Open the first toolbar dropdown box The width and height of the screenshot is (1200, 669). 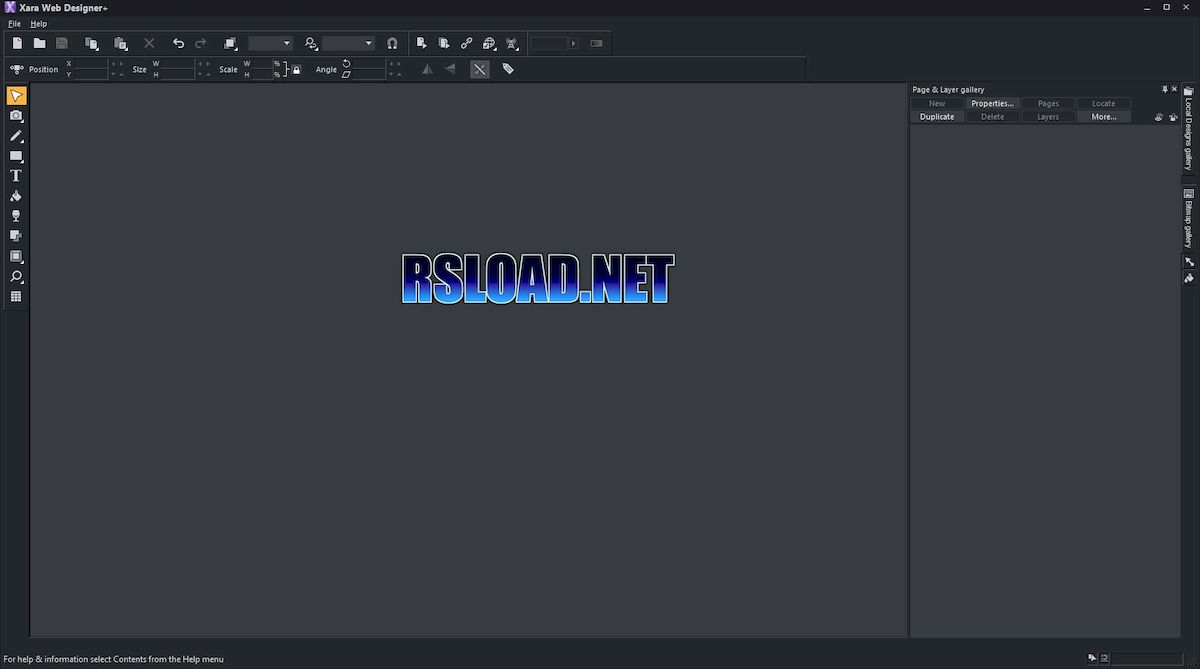270,43
